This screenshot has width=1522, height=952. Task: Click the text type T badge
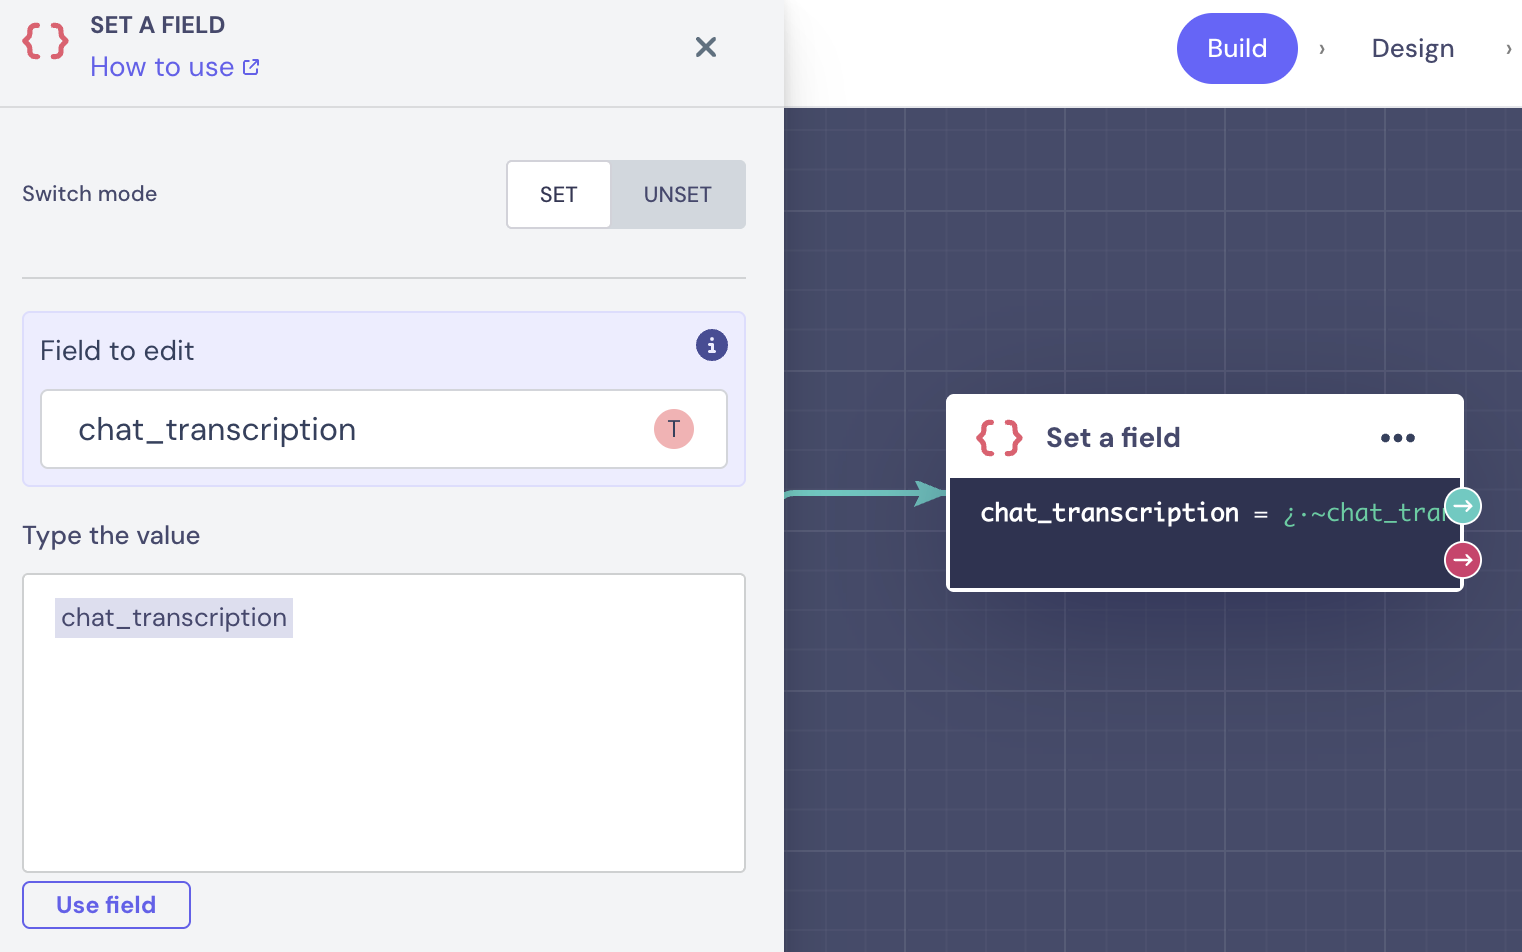click(x=673, y=429)
